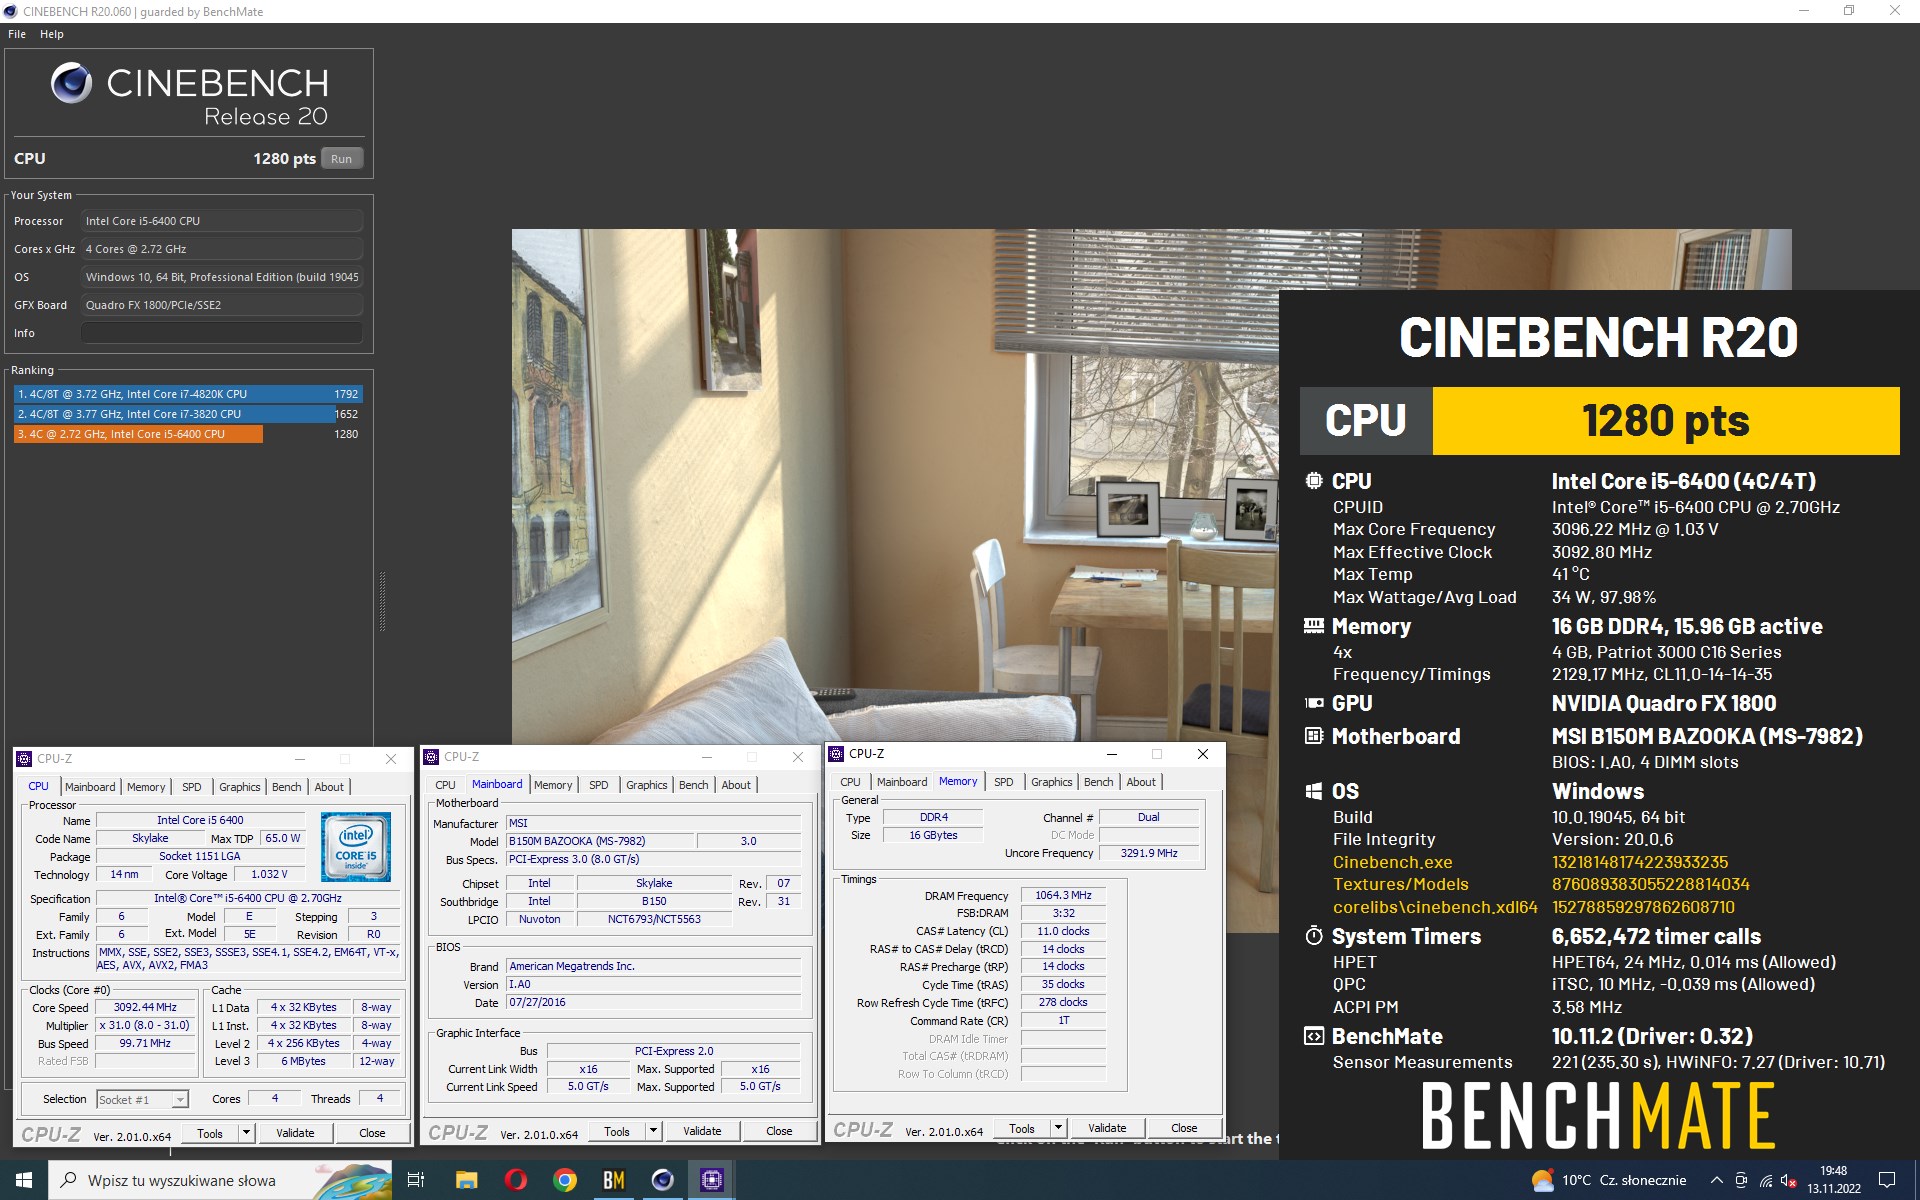Click the clock and date in the taskbar

tap(1833, 1180)
